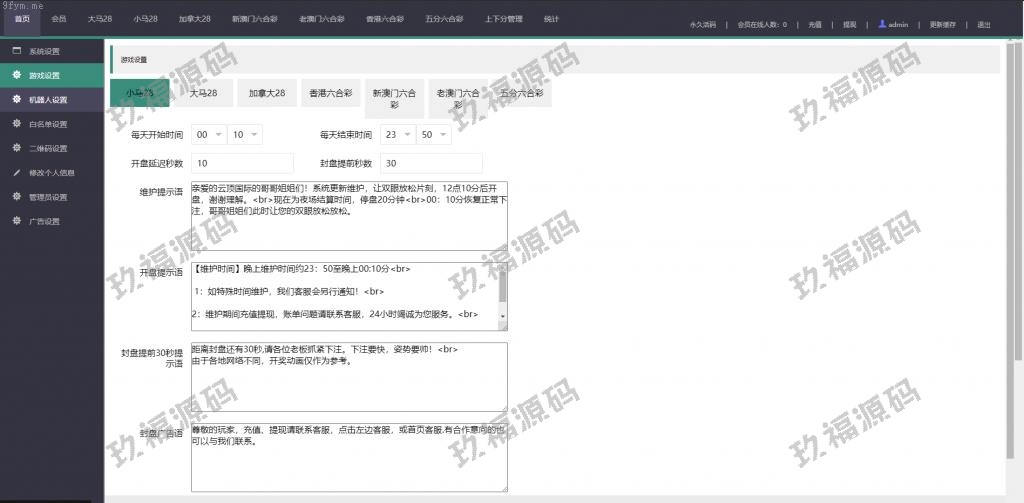The height and width of the screenshot is (503, 1024).
Task: Click the 退出 logout link
Action: tap(984, 24)
